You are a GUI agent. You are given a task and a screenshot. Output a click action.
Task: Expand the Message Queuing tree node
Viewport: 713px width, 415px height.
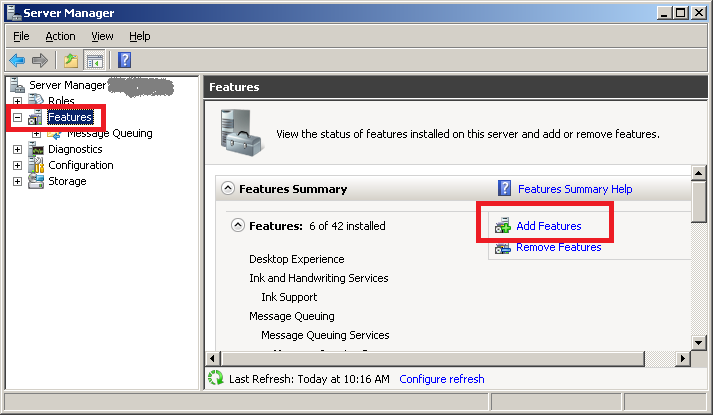click(x=36, y=134)
